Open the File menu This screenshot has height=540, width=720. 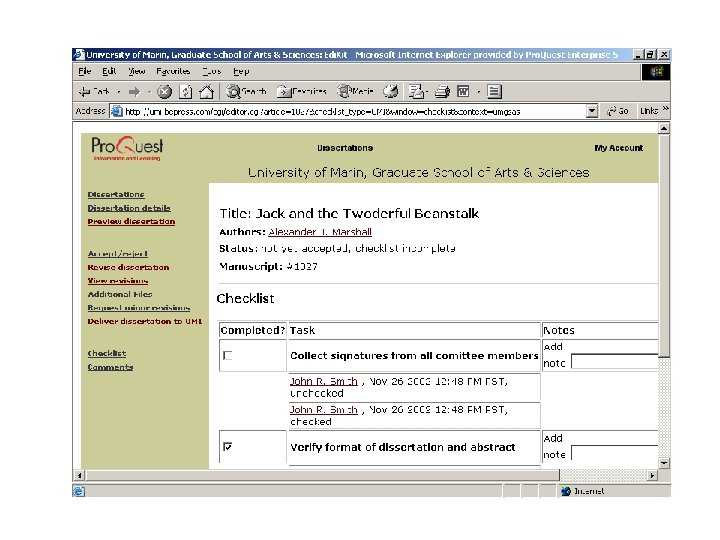pos(84,71)
